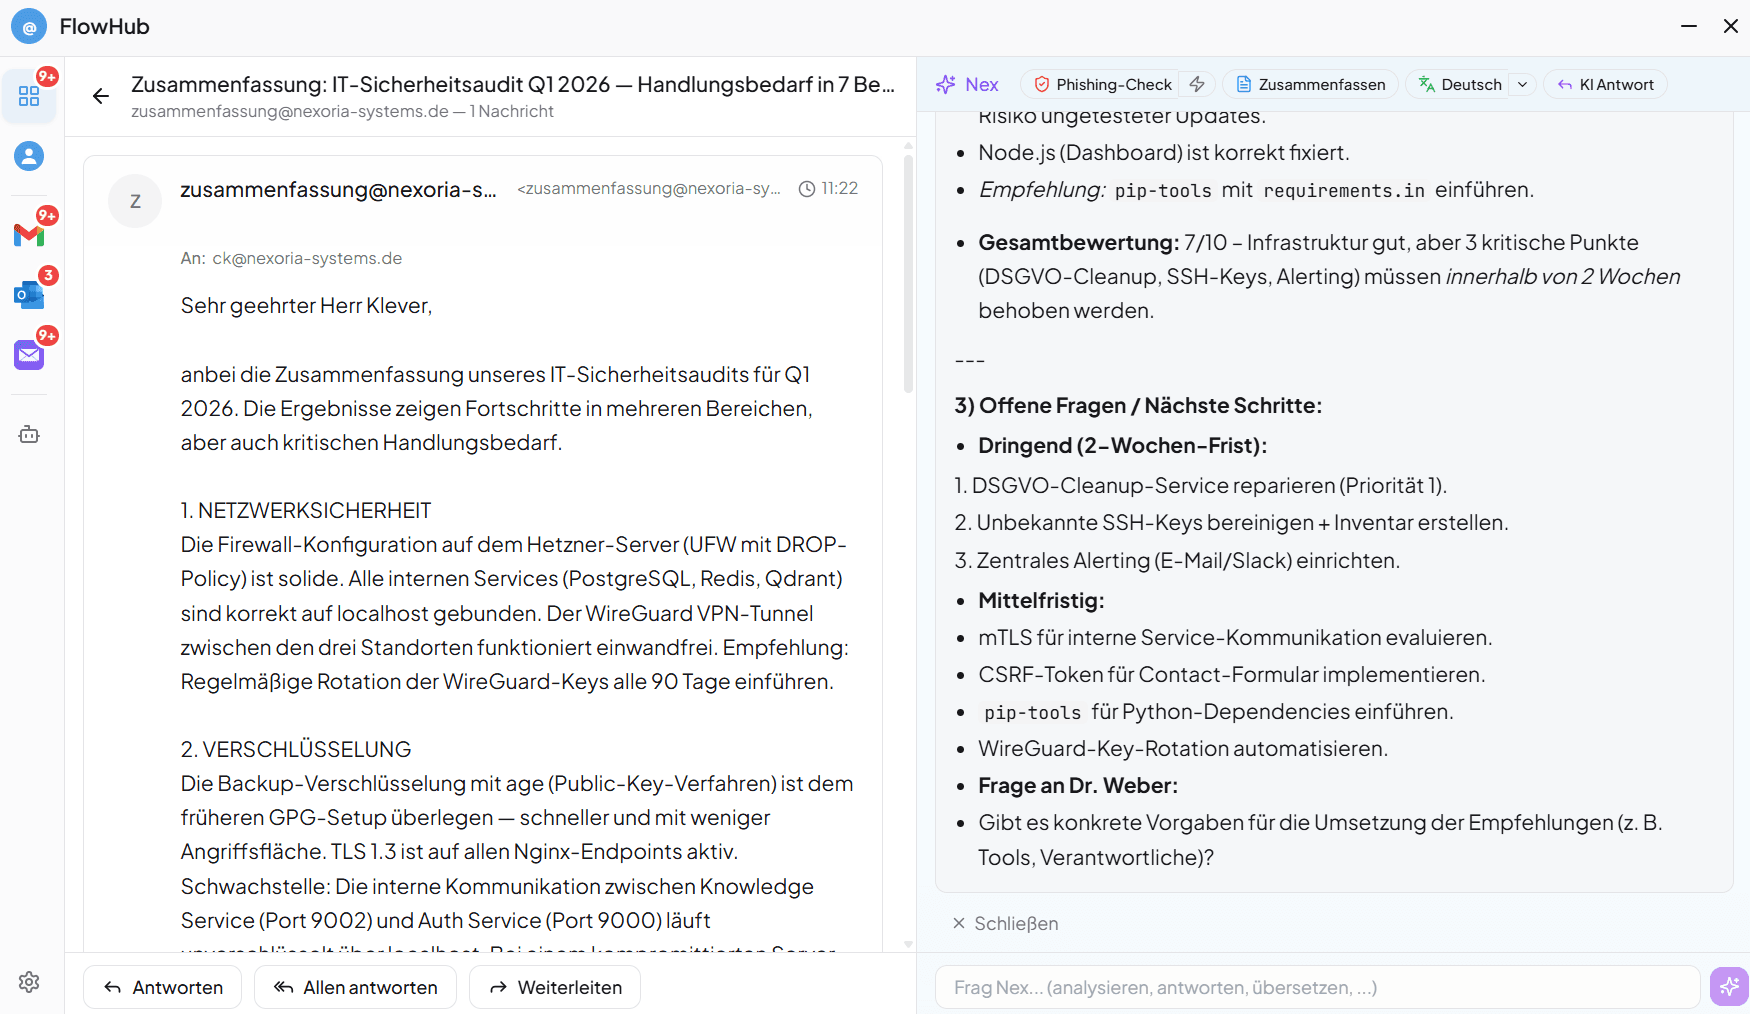
Task: Open the Deutsch language dropdown
Action: 1522,84
